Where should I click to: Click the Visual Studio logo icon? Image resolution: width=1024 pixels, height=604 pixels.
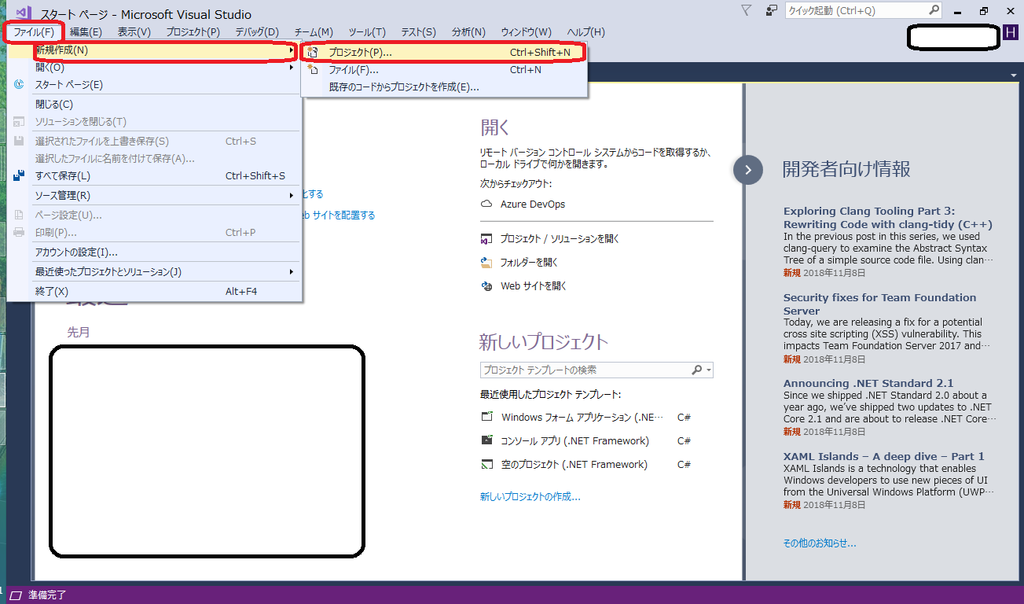[24, 12]
